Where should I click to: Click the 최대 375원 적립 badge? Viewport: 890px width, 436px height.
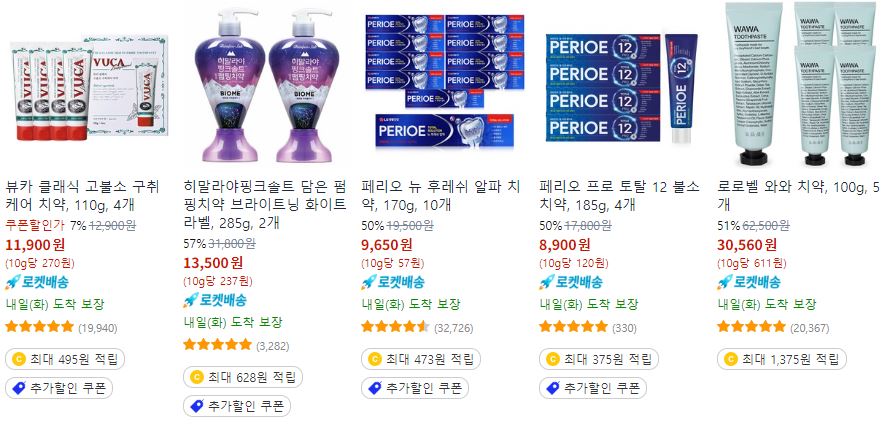pyautogui.click(x=599, y=359)
